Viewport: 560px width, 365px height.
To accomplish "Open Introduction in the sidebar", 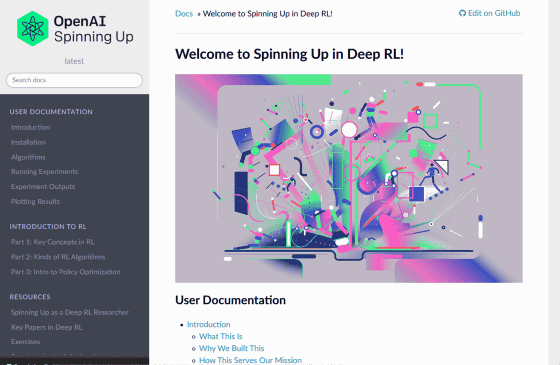I will [x=30, y=127].
